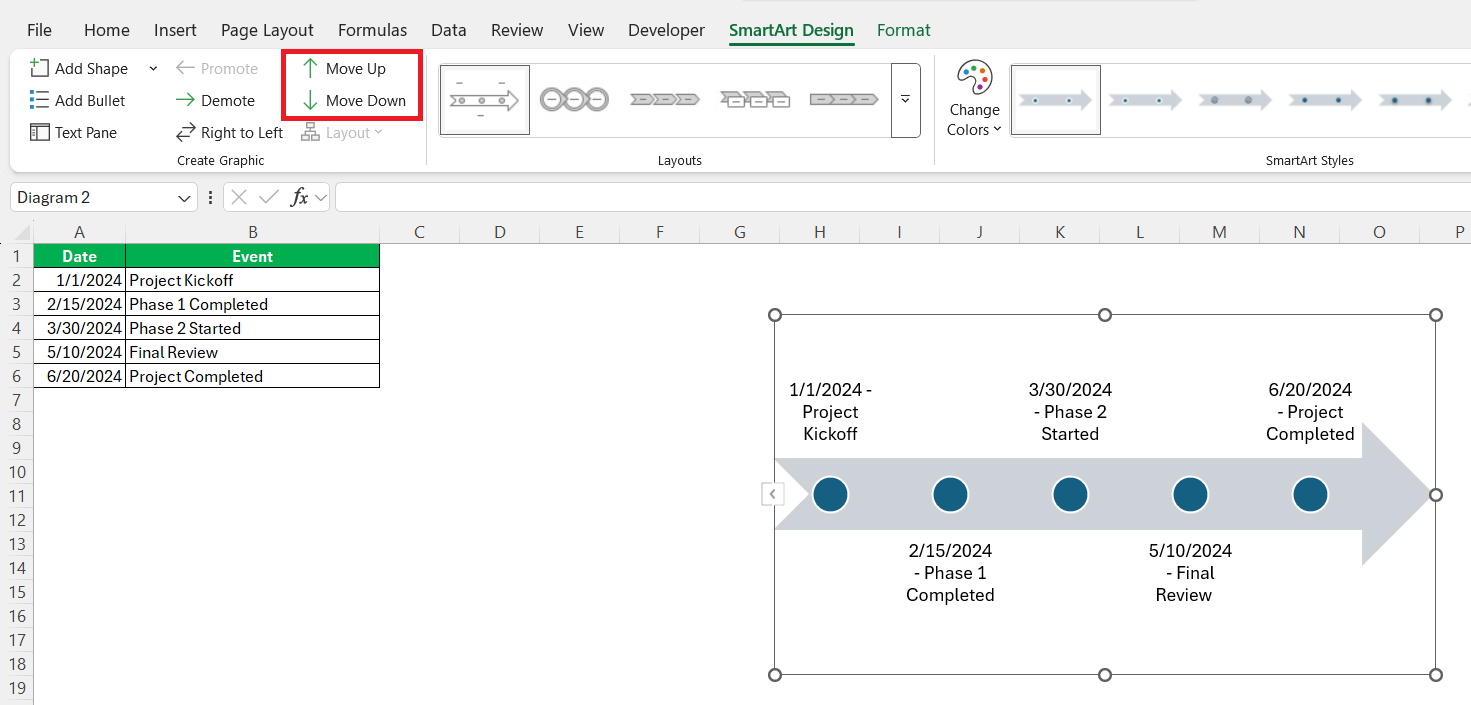Open the Developer tab
The width and height of the screenshot is (1471, 705).
click(666, 30)
